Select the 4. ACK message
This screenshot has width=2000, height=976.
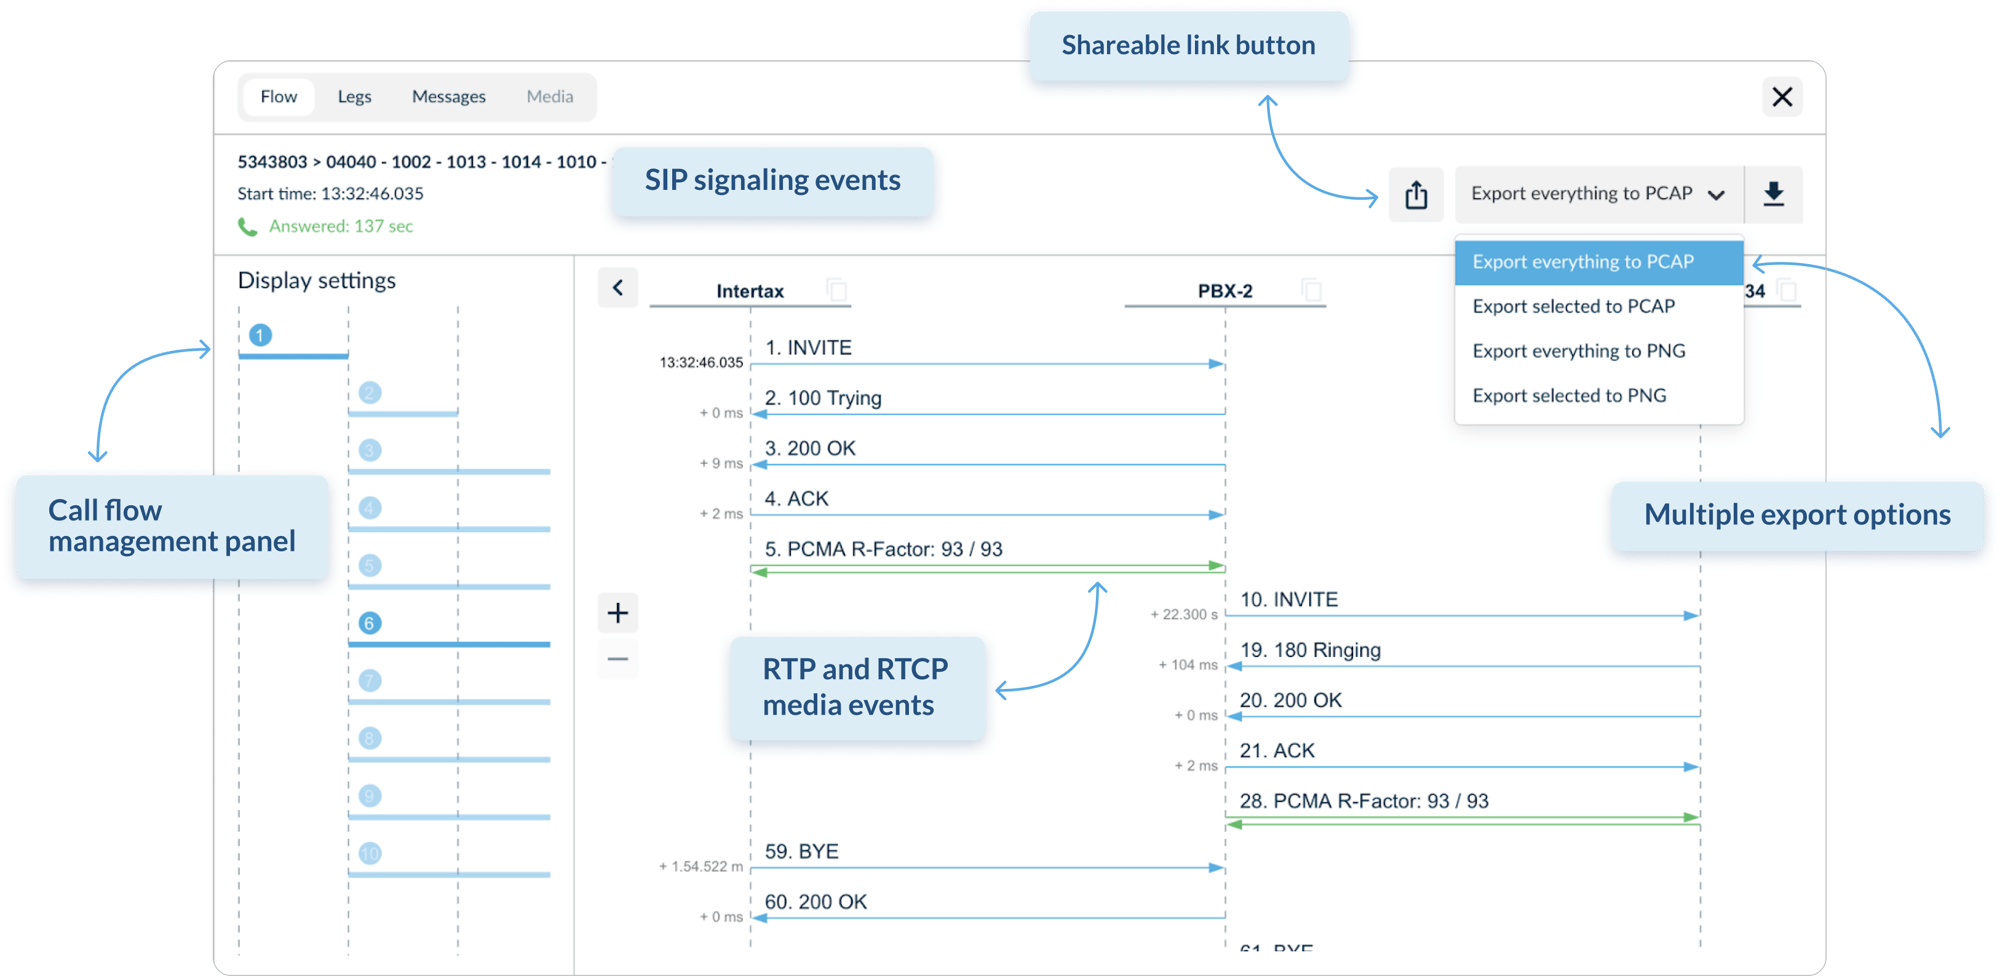(796, 499)
